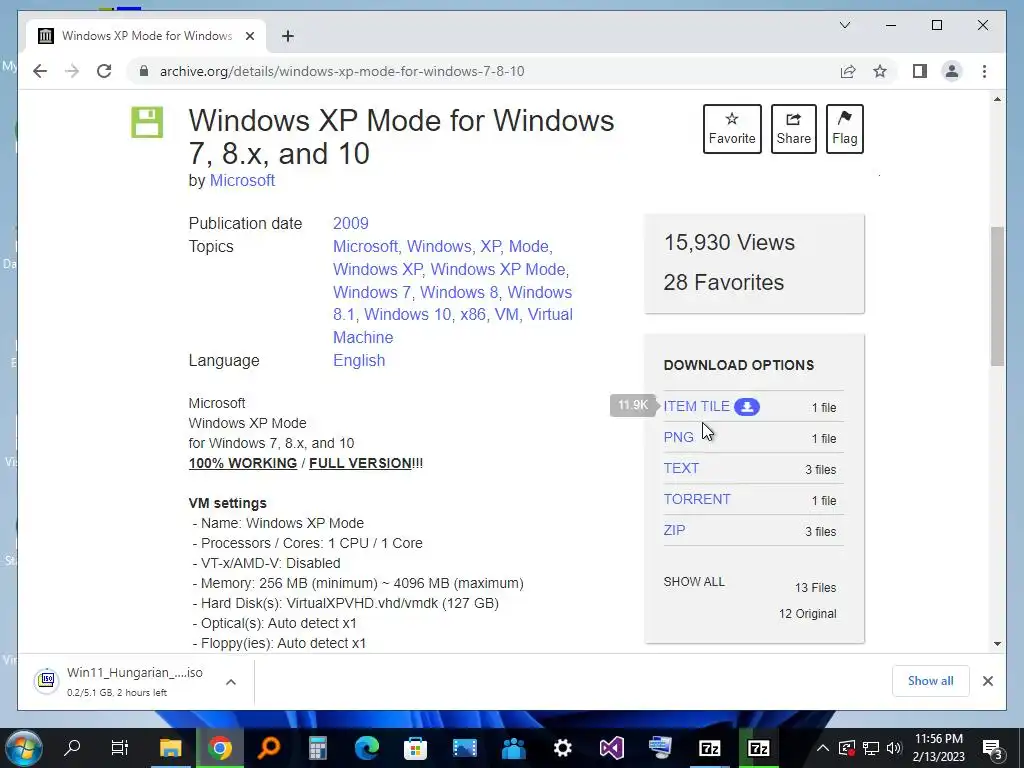This screenshot has width=1024, height=768.
Task: Share this archive item
Action: pos(793,129)
